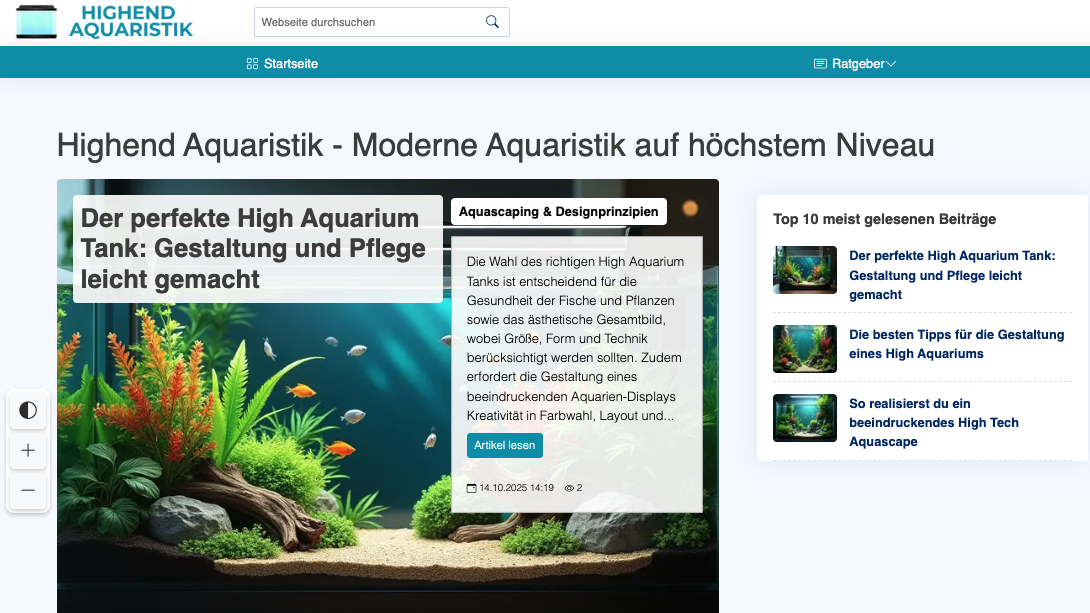Click the calendar icon beside the article date
This screenshot has width=1090, height=613.
click(470, 488)
